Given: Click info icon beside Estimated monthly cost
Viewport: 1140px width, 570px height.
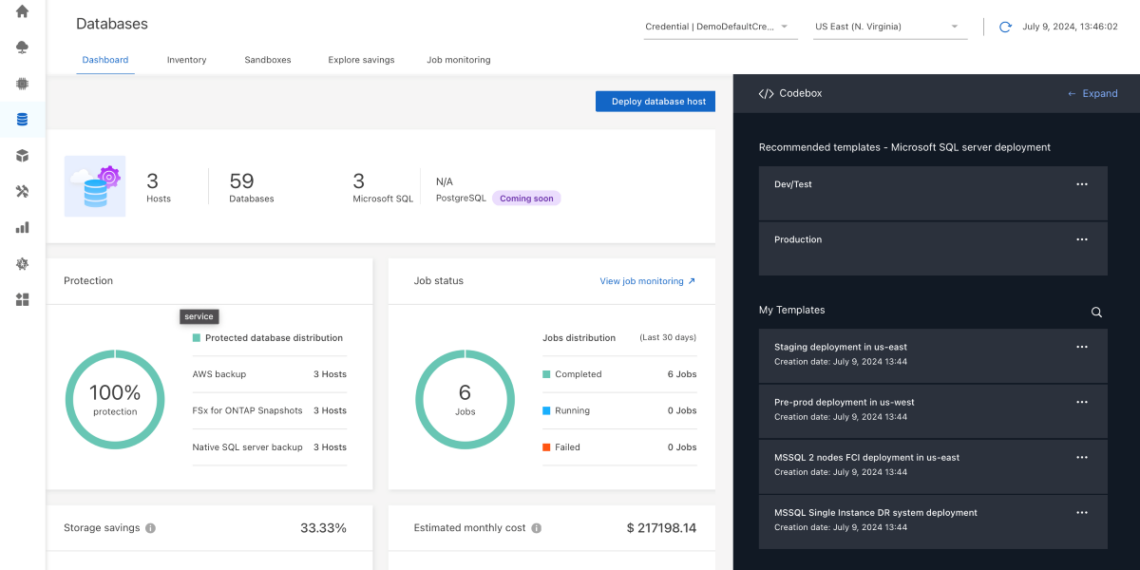Looking at the screenshot, I should pyautogui.click(x=536, y=528).
